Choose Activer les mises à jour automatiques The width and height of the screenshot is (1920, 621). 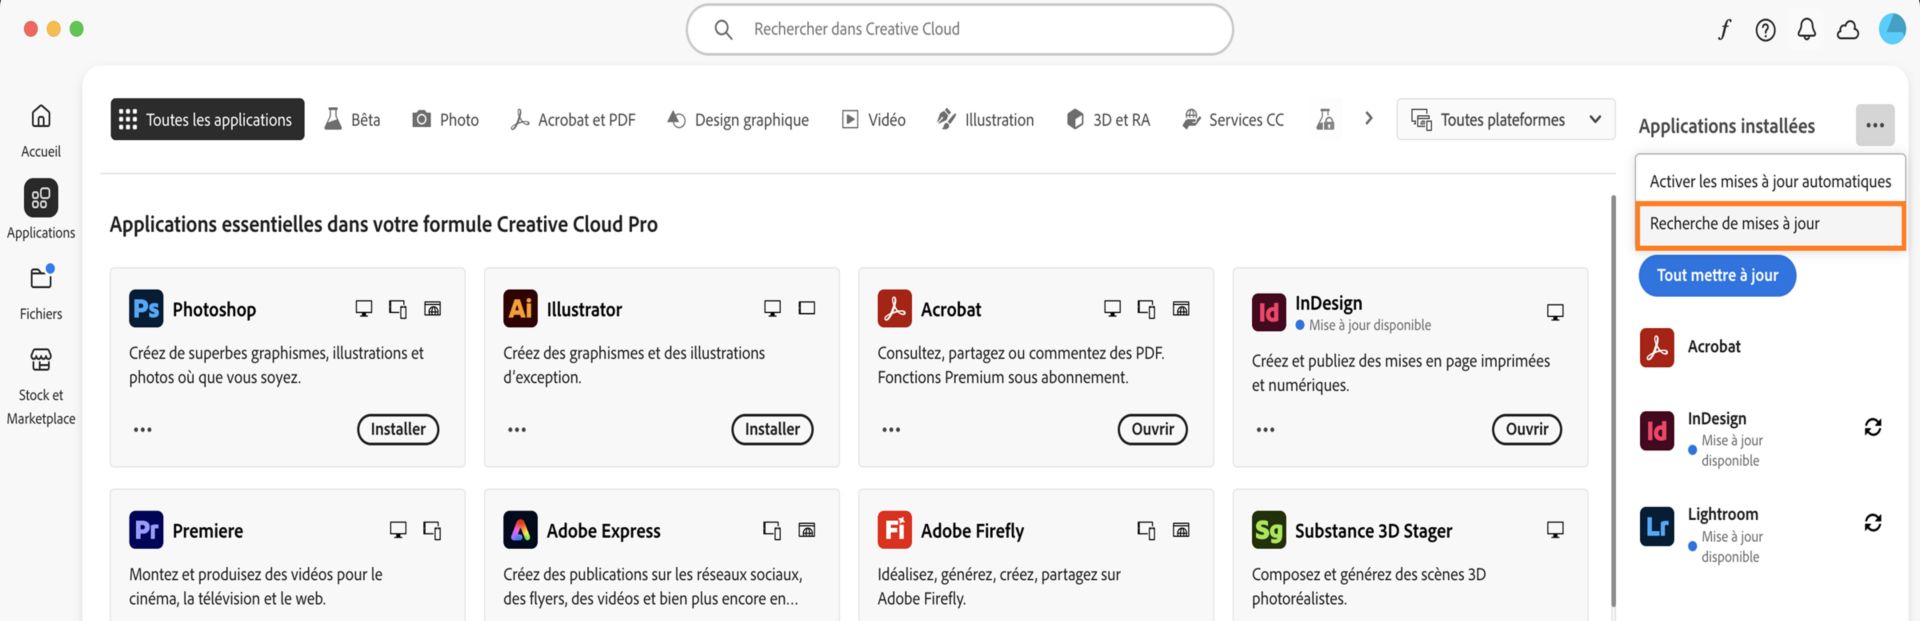click(x=1770, y=181)
